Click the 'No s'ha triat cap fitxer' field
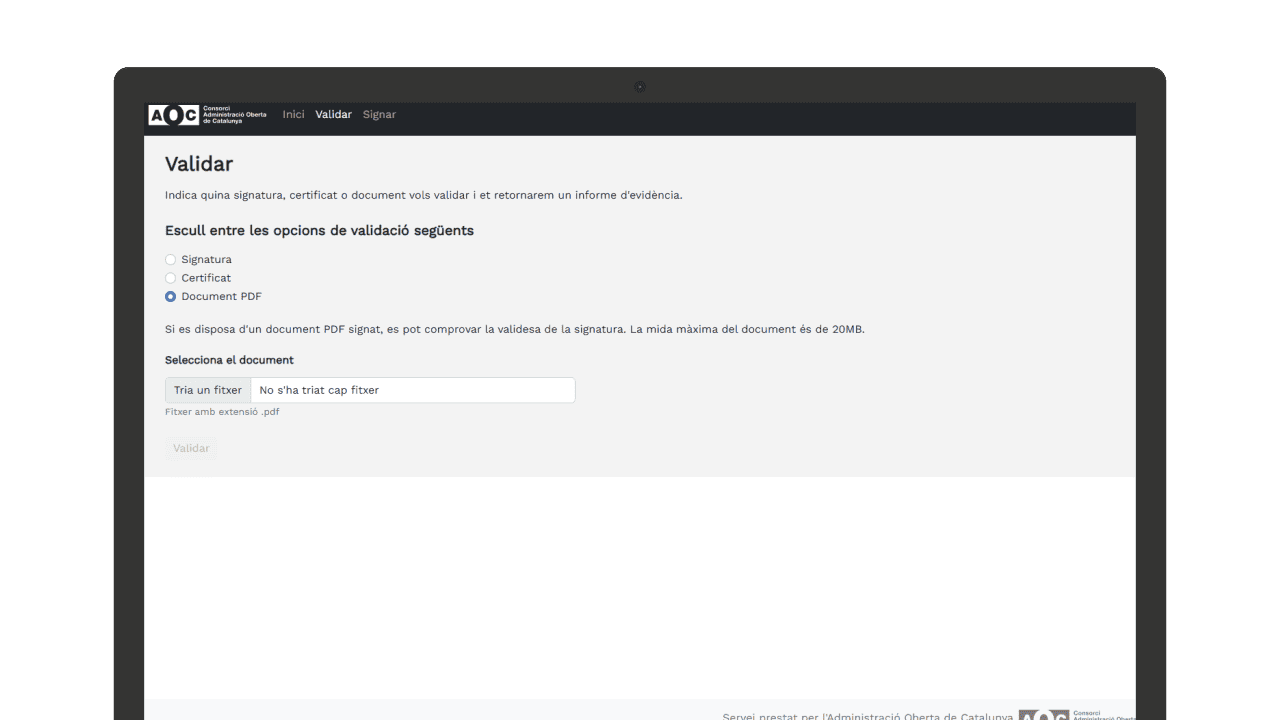1280x720 pixels. [x=412, y=390]
